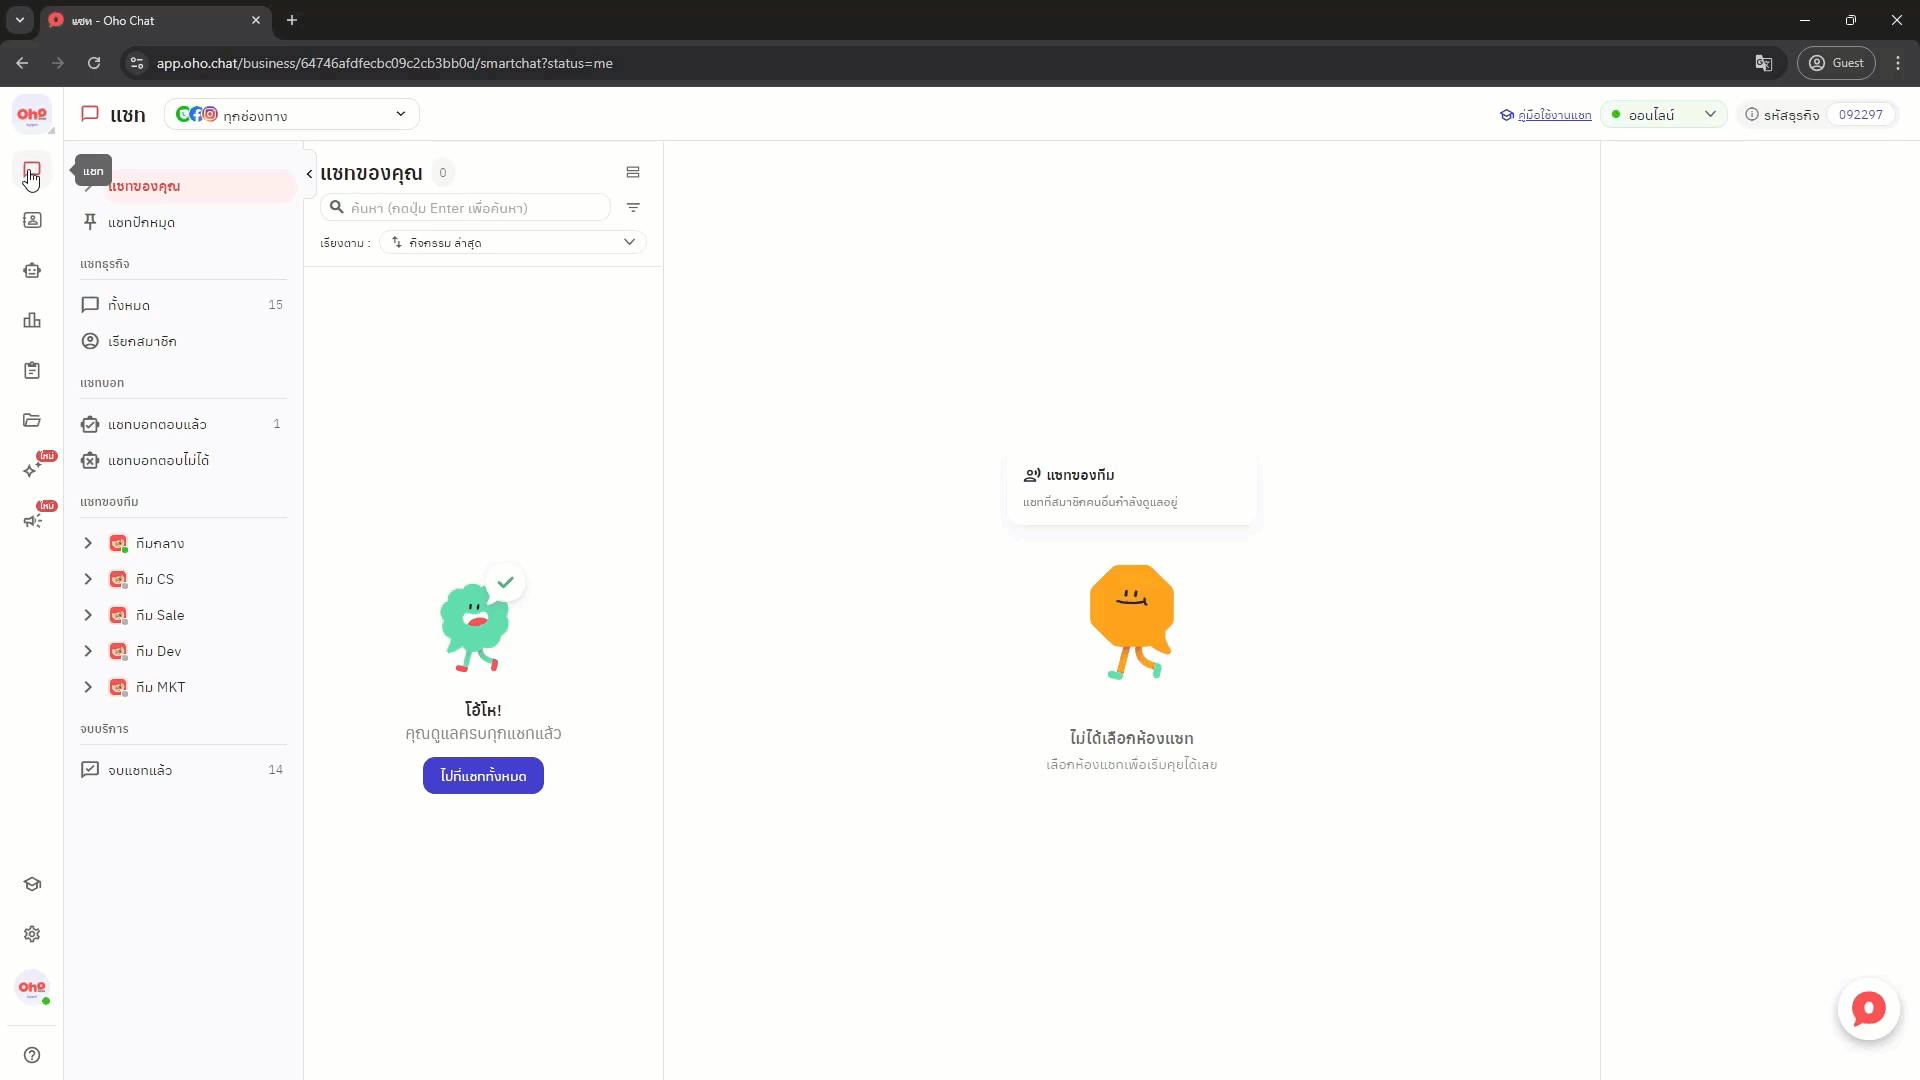Image resolution: width=1920 pixels, height=1080 pixels.
Task: Click the business code 092297
Action: click(x=1861, y=114)
